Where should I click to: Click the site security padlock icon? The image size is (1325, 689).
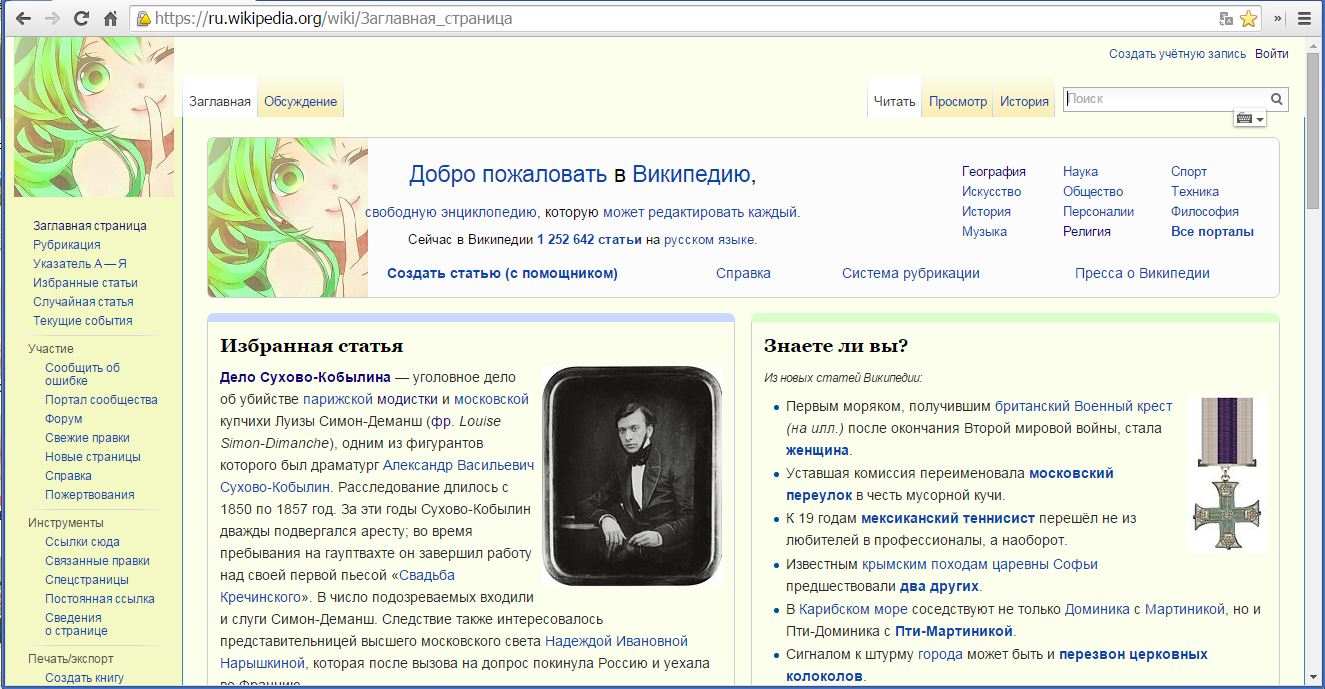click(144, 18)
